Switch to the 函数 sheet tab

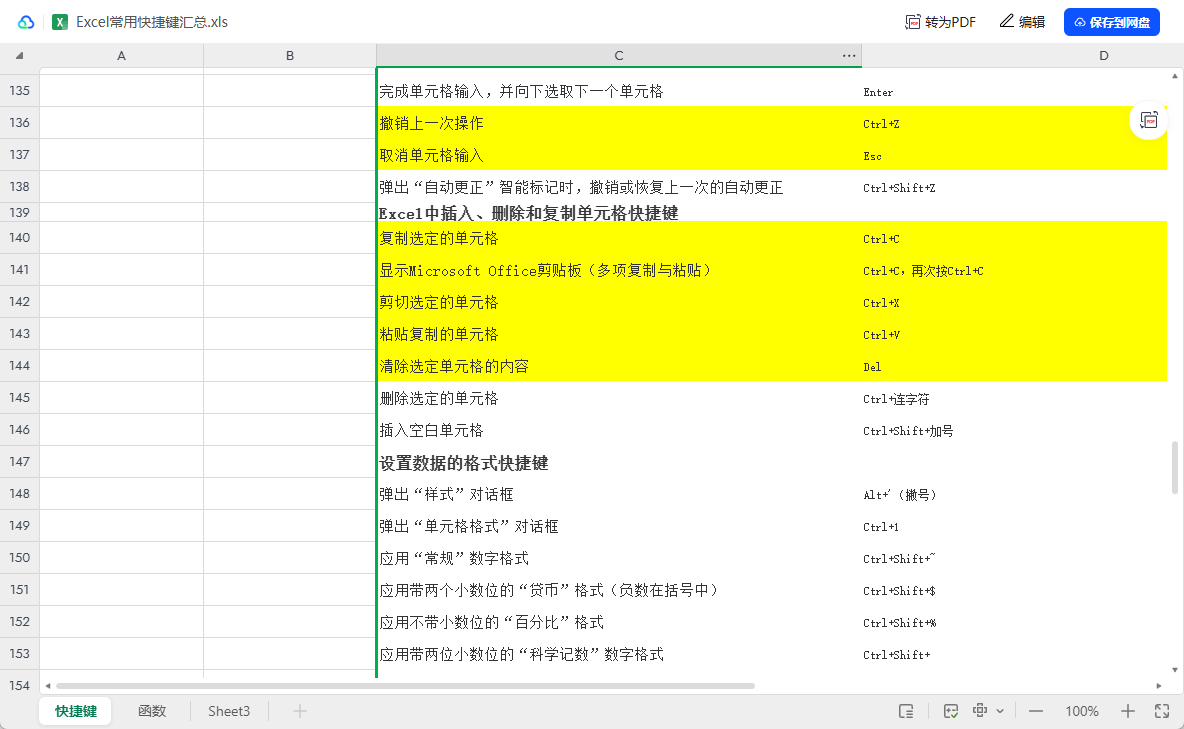tap(151, 711)
